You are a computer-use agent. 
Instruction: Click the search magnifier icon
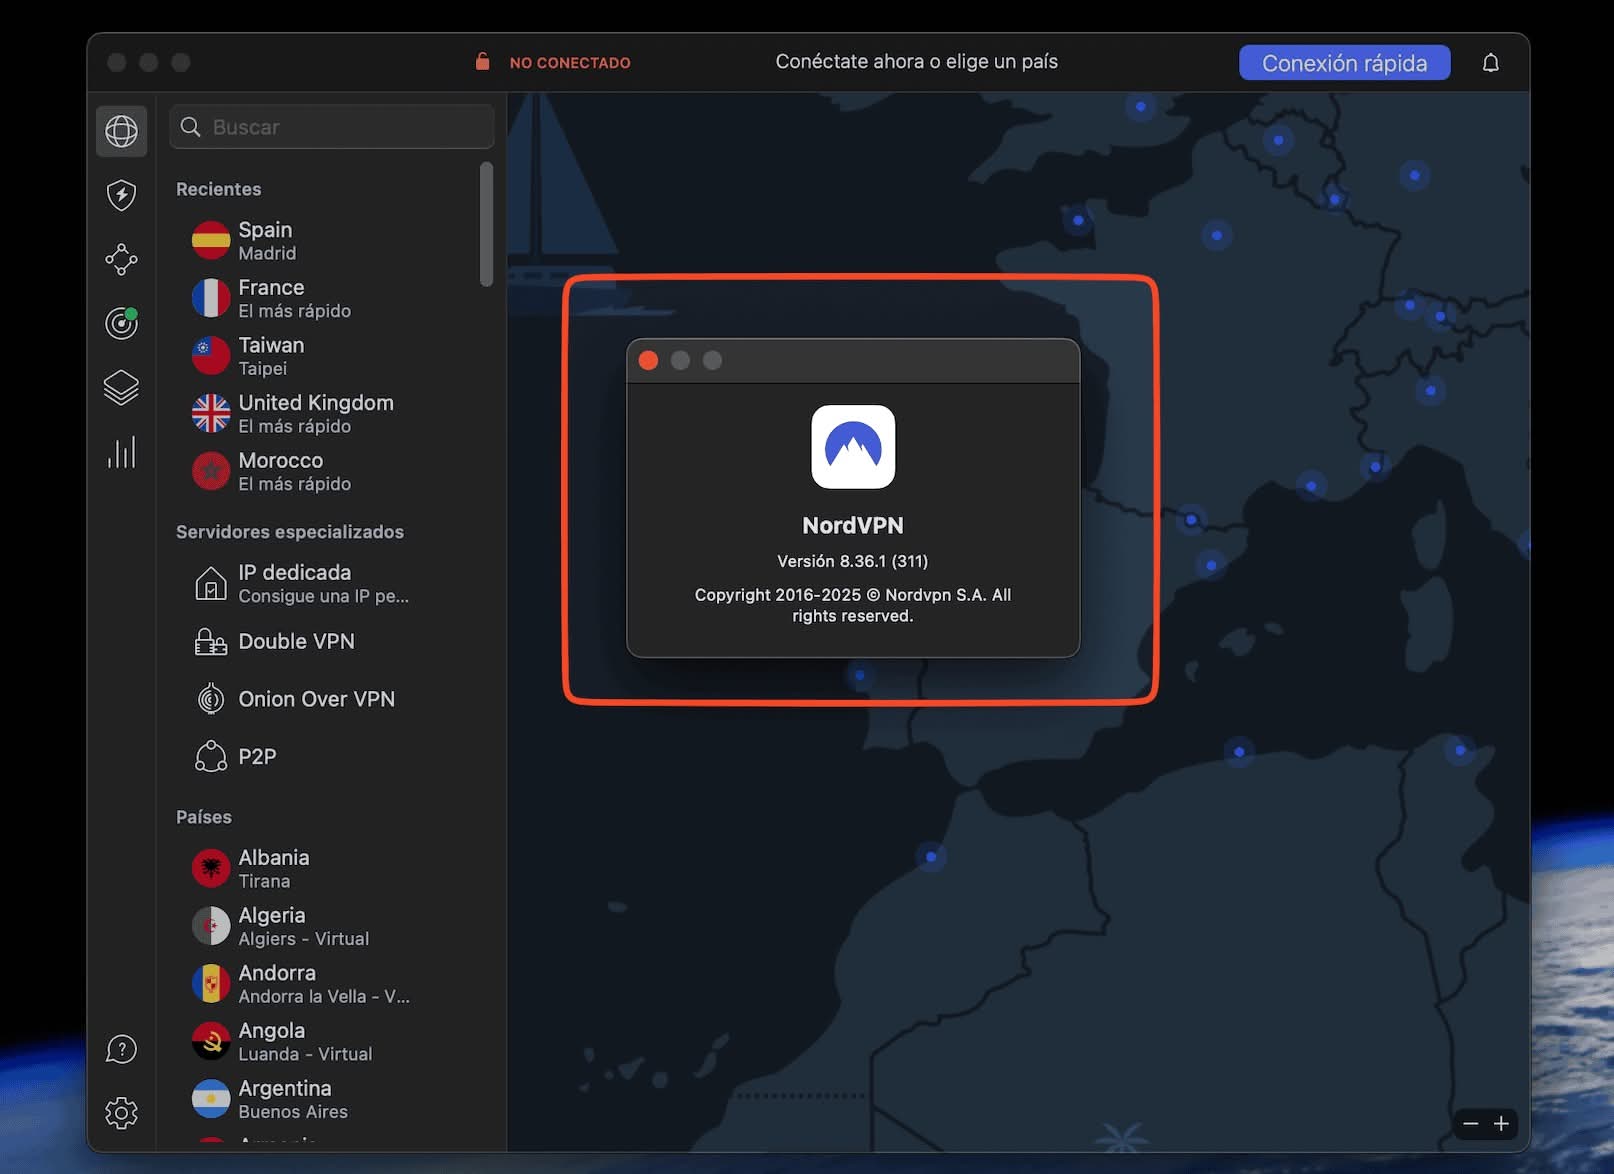click(x=190, y=127)
